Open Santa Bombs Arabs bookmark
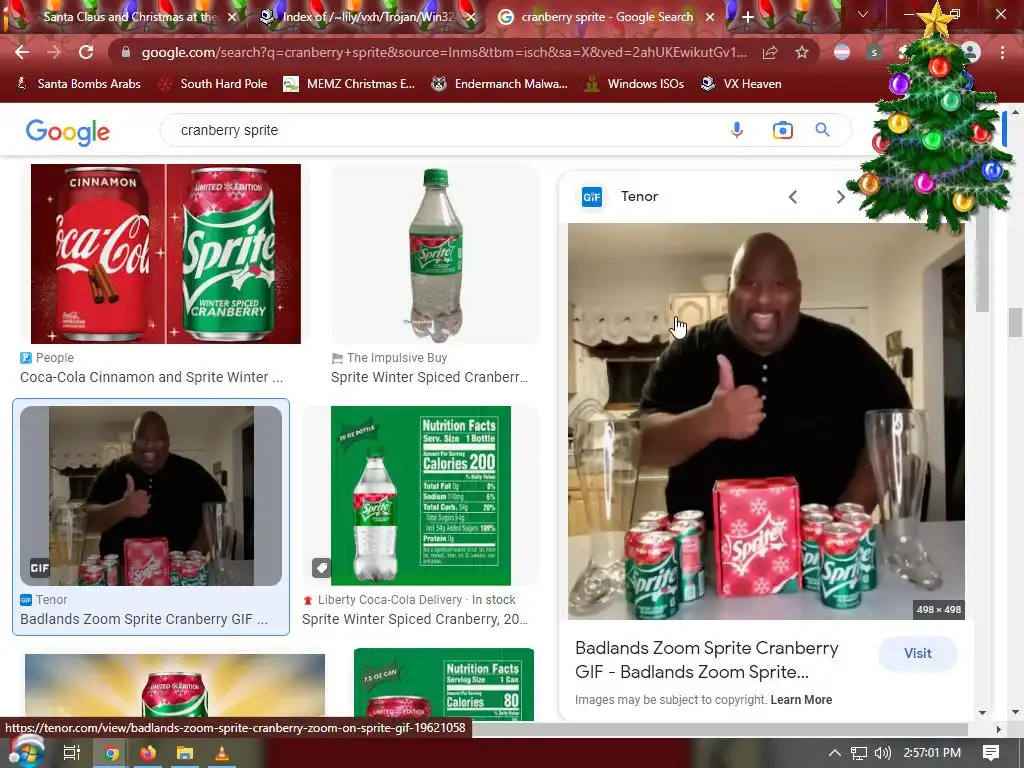The width and height of the screenshot is (1024, 768). coord(78,84)
